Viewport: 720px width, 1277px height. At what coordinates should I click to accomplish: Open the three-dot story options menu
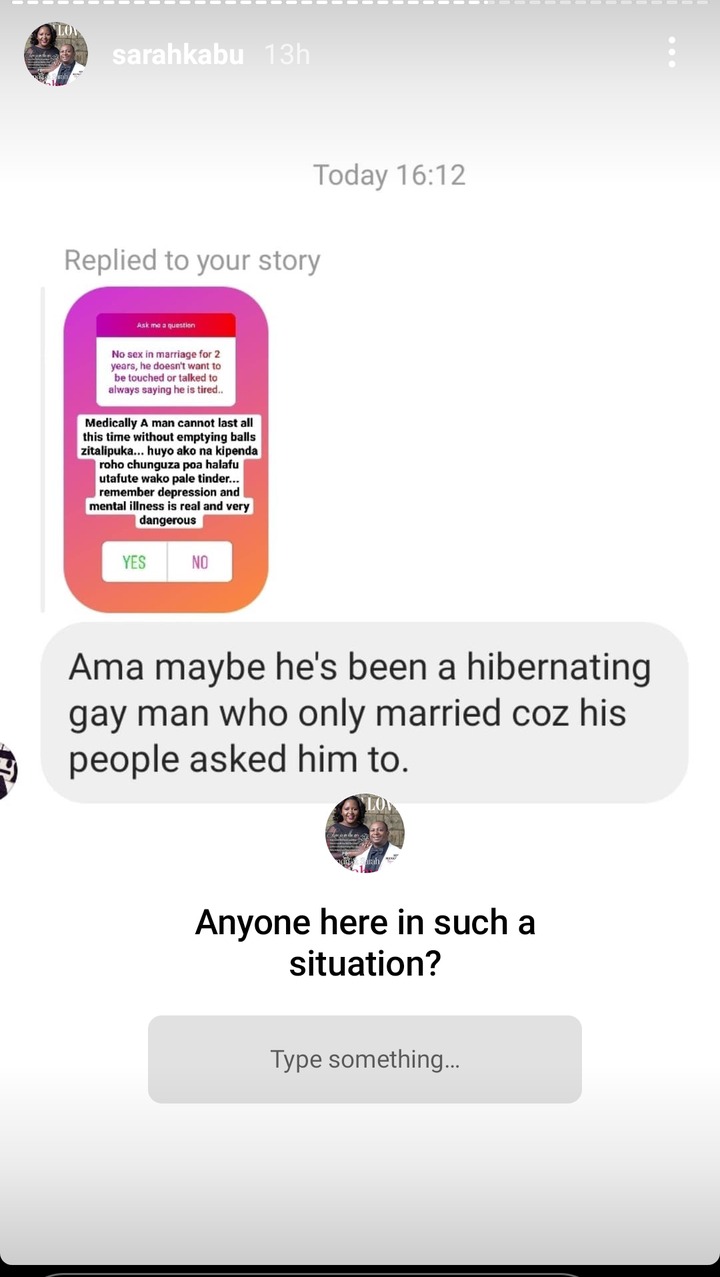pos(671,53)
